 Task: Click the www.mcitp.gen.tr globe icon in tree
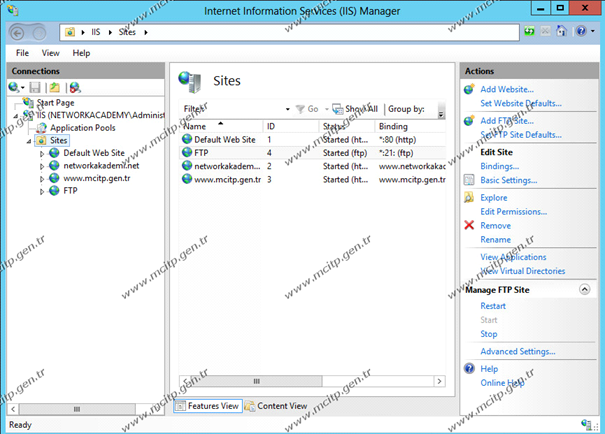tap(54, 178)
